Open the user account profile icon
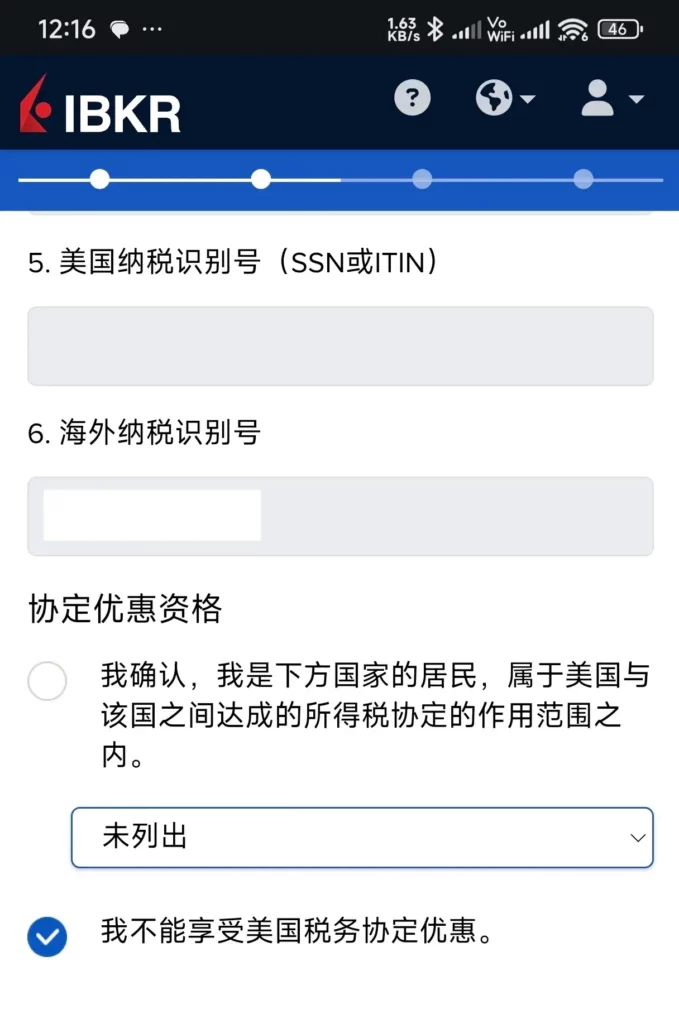The image size is (679, 1024). [597, 99]
